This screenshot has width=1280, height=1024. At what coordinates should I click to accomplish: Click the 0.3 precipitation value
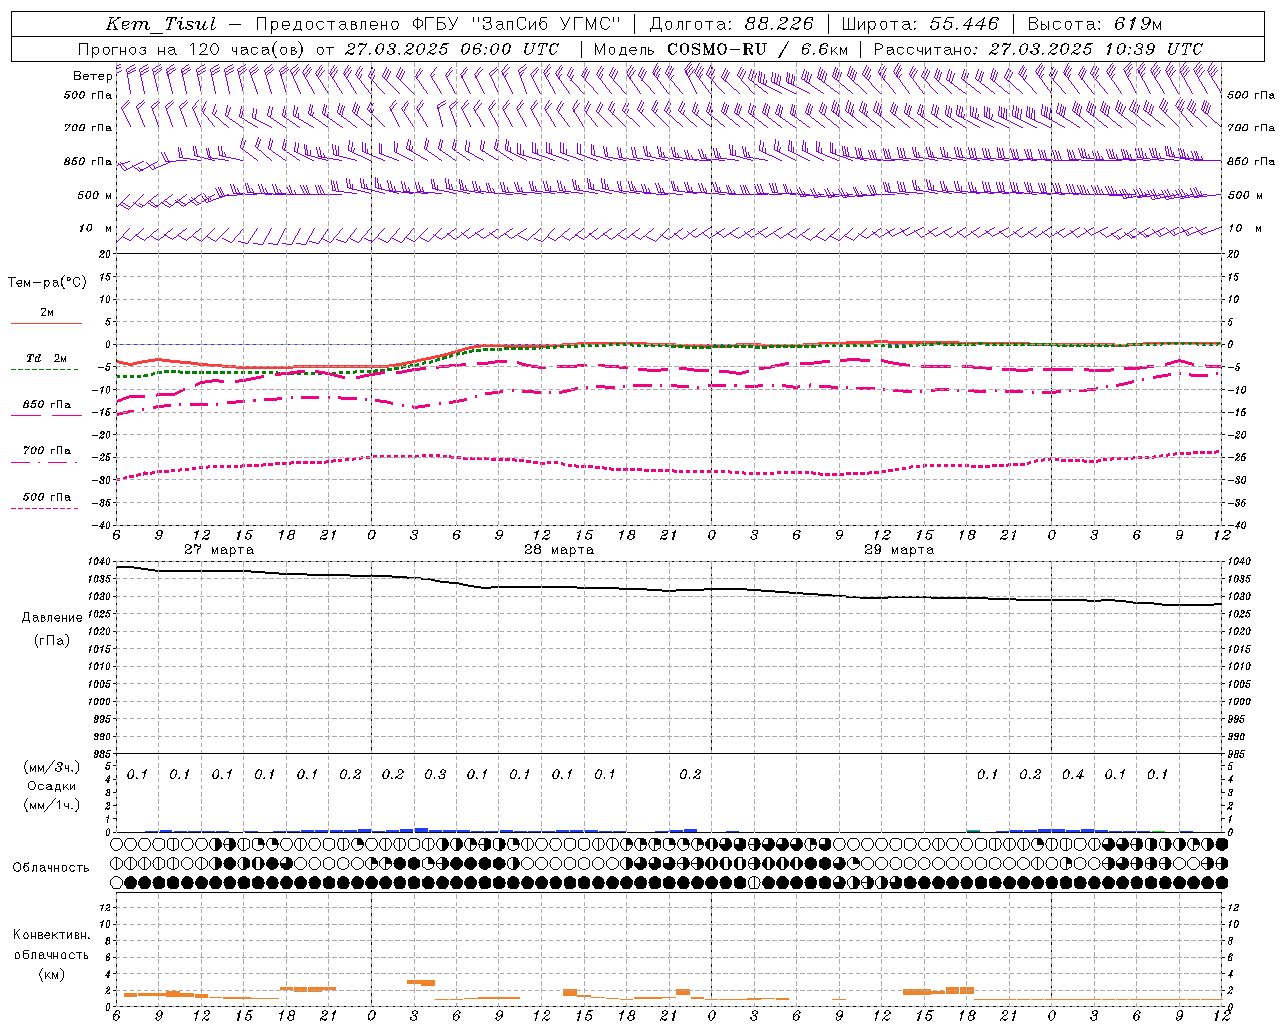[435, 774]
